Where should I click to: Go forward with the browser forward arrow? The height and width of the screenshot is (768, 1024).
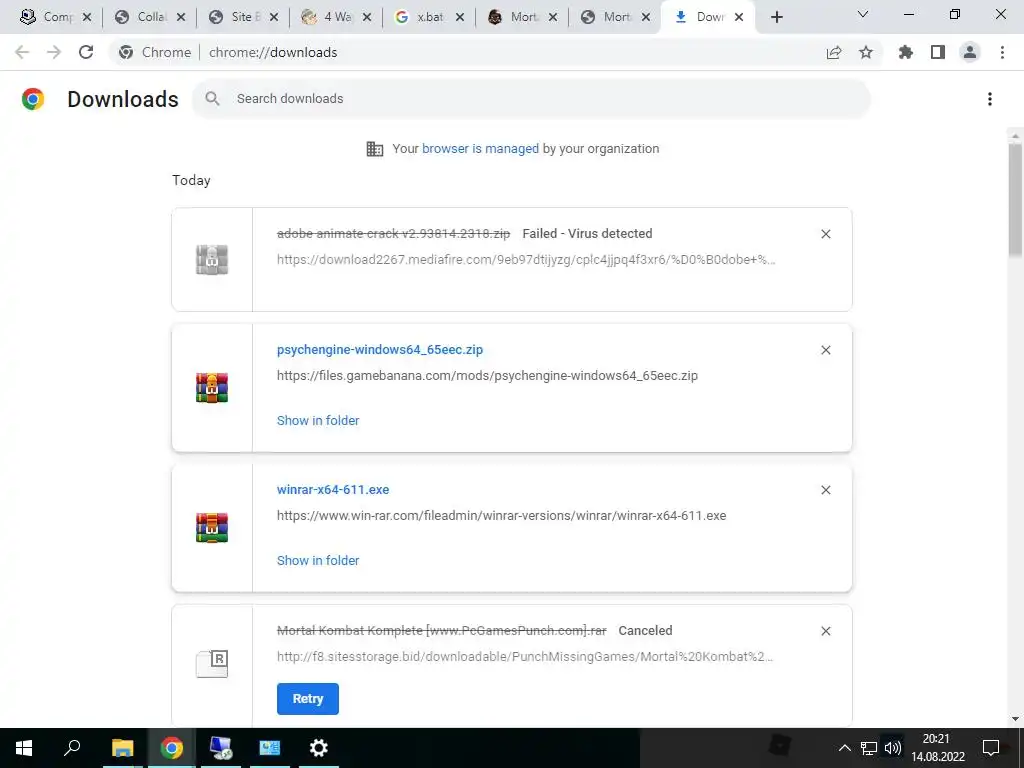click(x=54, y=52)
